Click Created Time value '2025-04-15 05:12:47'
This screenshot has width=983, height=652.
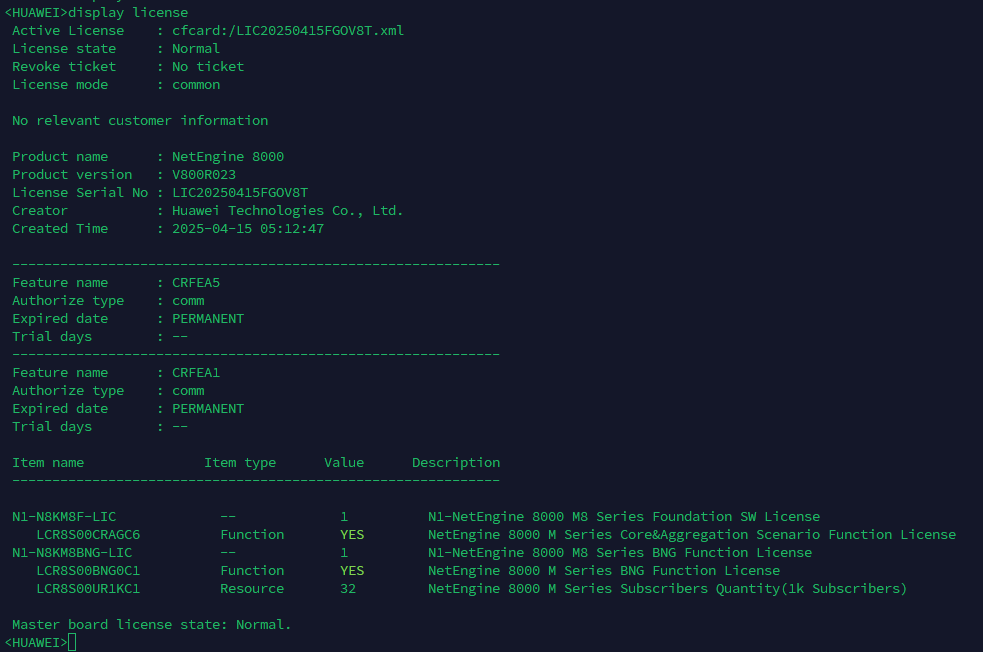(x=248, y=229)
